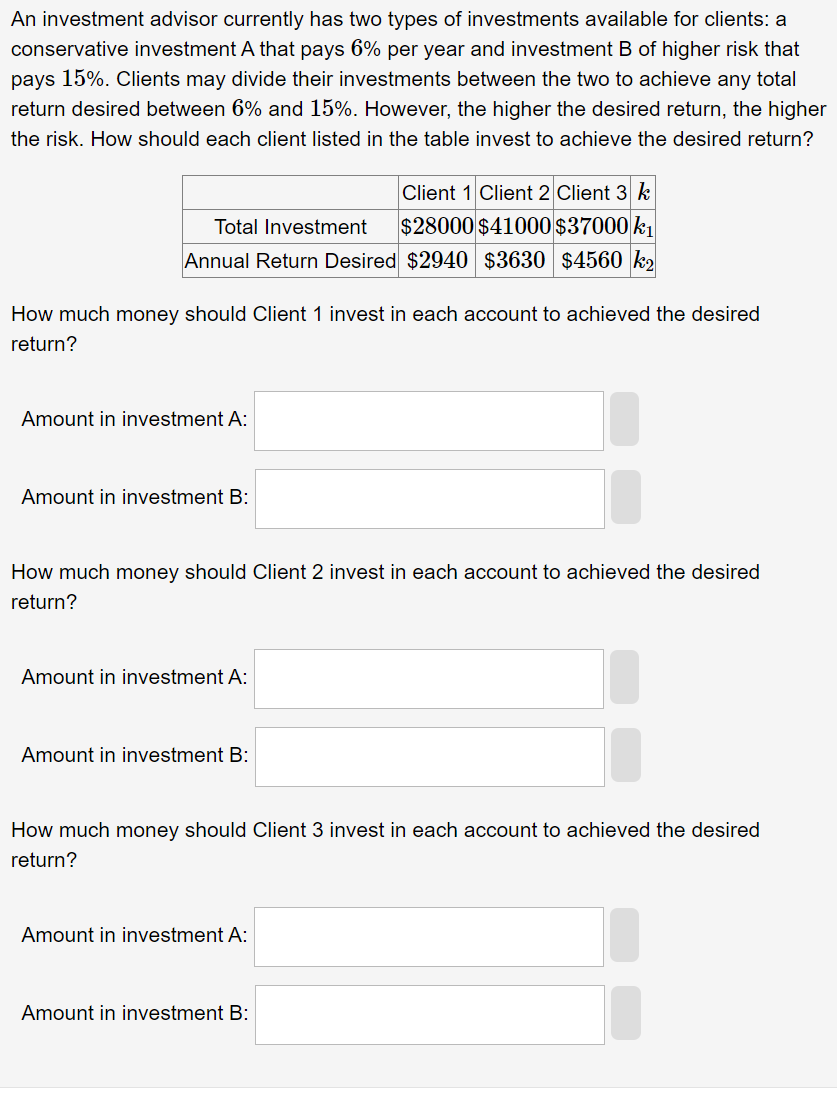Screen dimensions: 837x1095
Task: Click the gray button beside Client 3 investment B field
Action: click(625, 1013)
